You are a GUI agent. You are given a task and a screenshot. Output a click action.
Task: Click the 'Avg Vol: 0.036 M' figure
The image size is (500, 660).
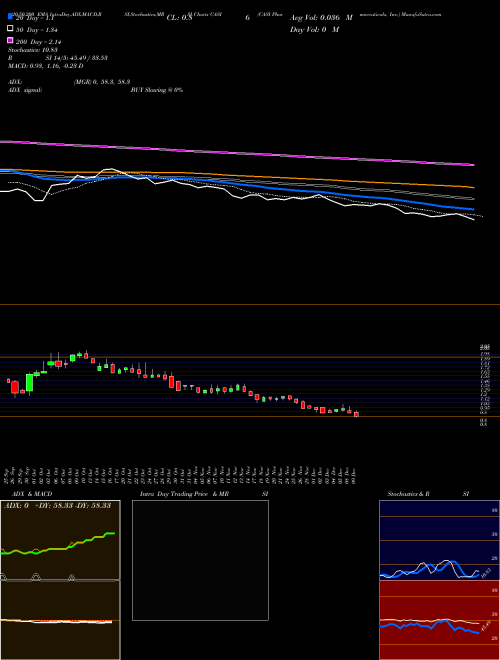click(x=321, y=18)
